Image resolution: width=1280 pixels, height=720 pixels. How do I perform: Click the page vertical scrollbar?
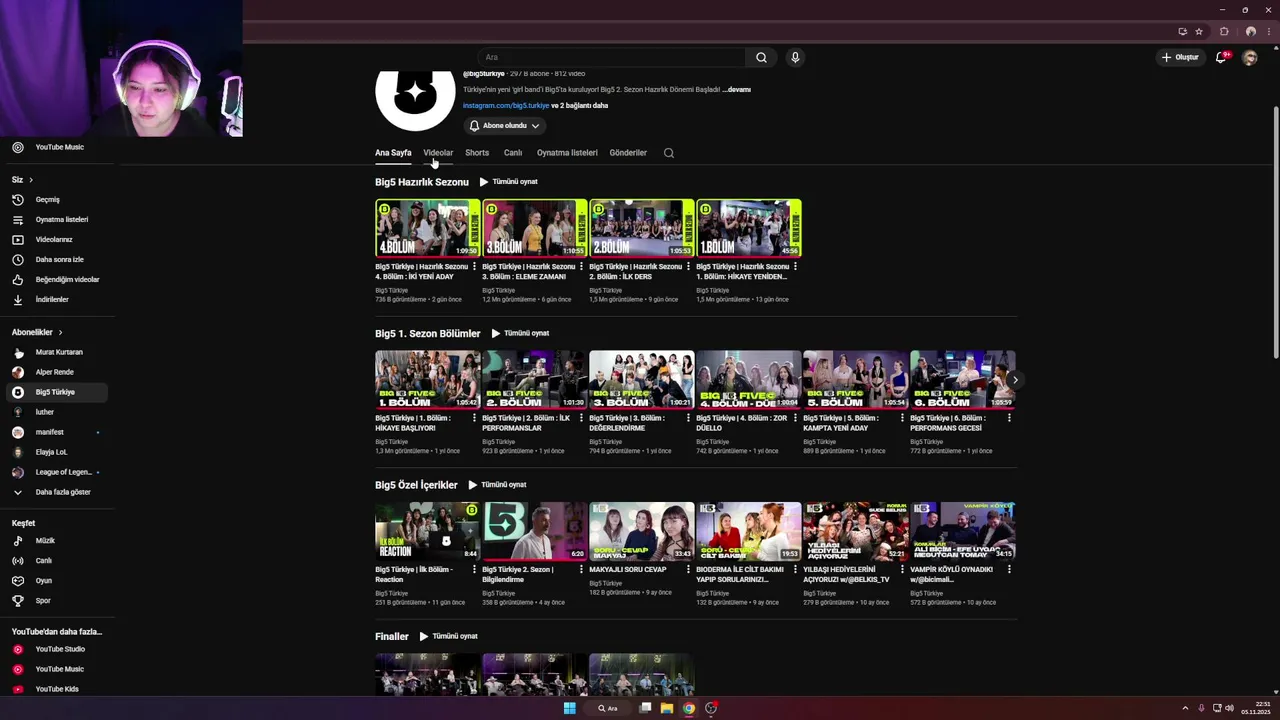point(1274,232)
